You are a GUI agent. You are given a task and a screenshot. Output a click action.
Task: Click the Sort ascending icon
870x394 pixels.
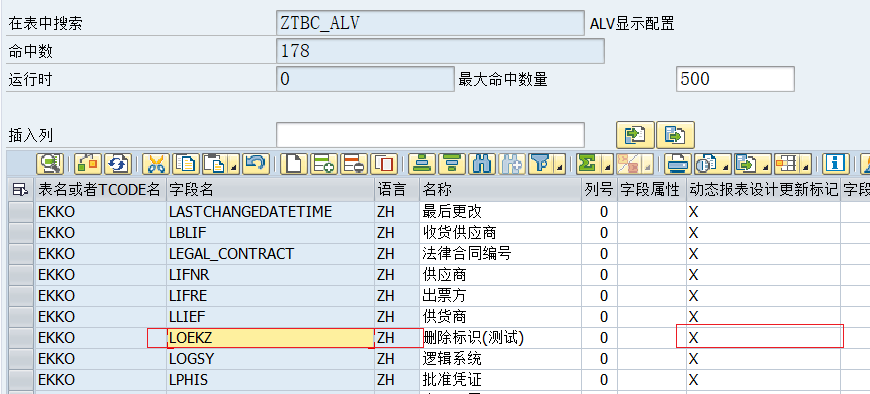pyautogui.click(x=422, y=164)
